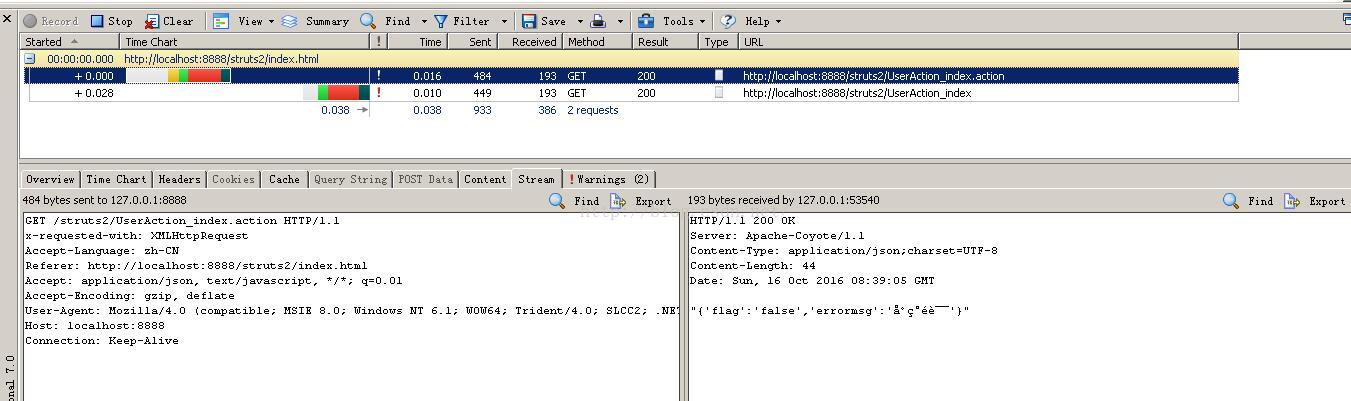This screenshot has height=401, width=1351.
Task: Select the http://localhost:8888/struts2/UserAction_index row URL
Action: (x=857, y=93)
